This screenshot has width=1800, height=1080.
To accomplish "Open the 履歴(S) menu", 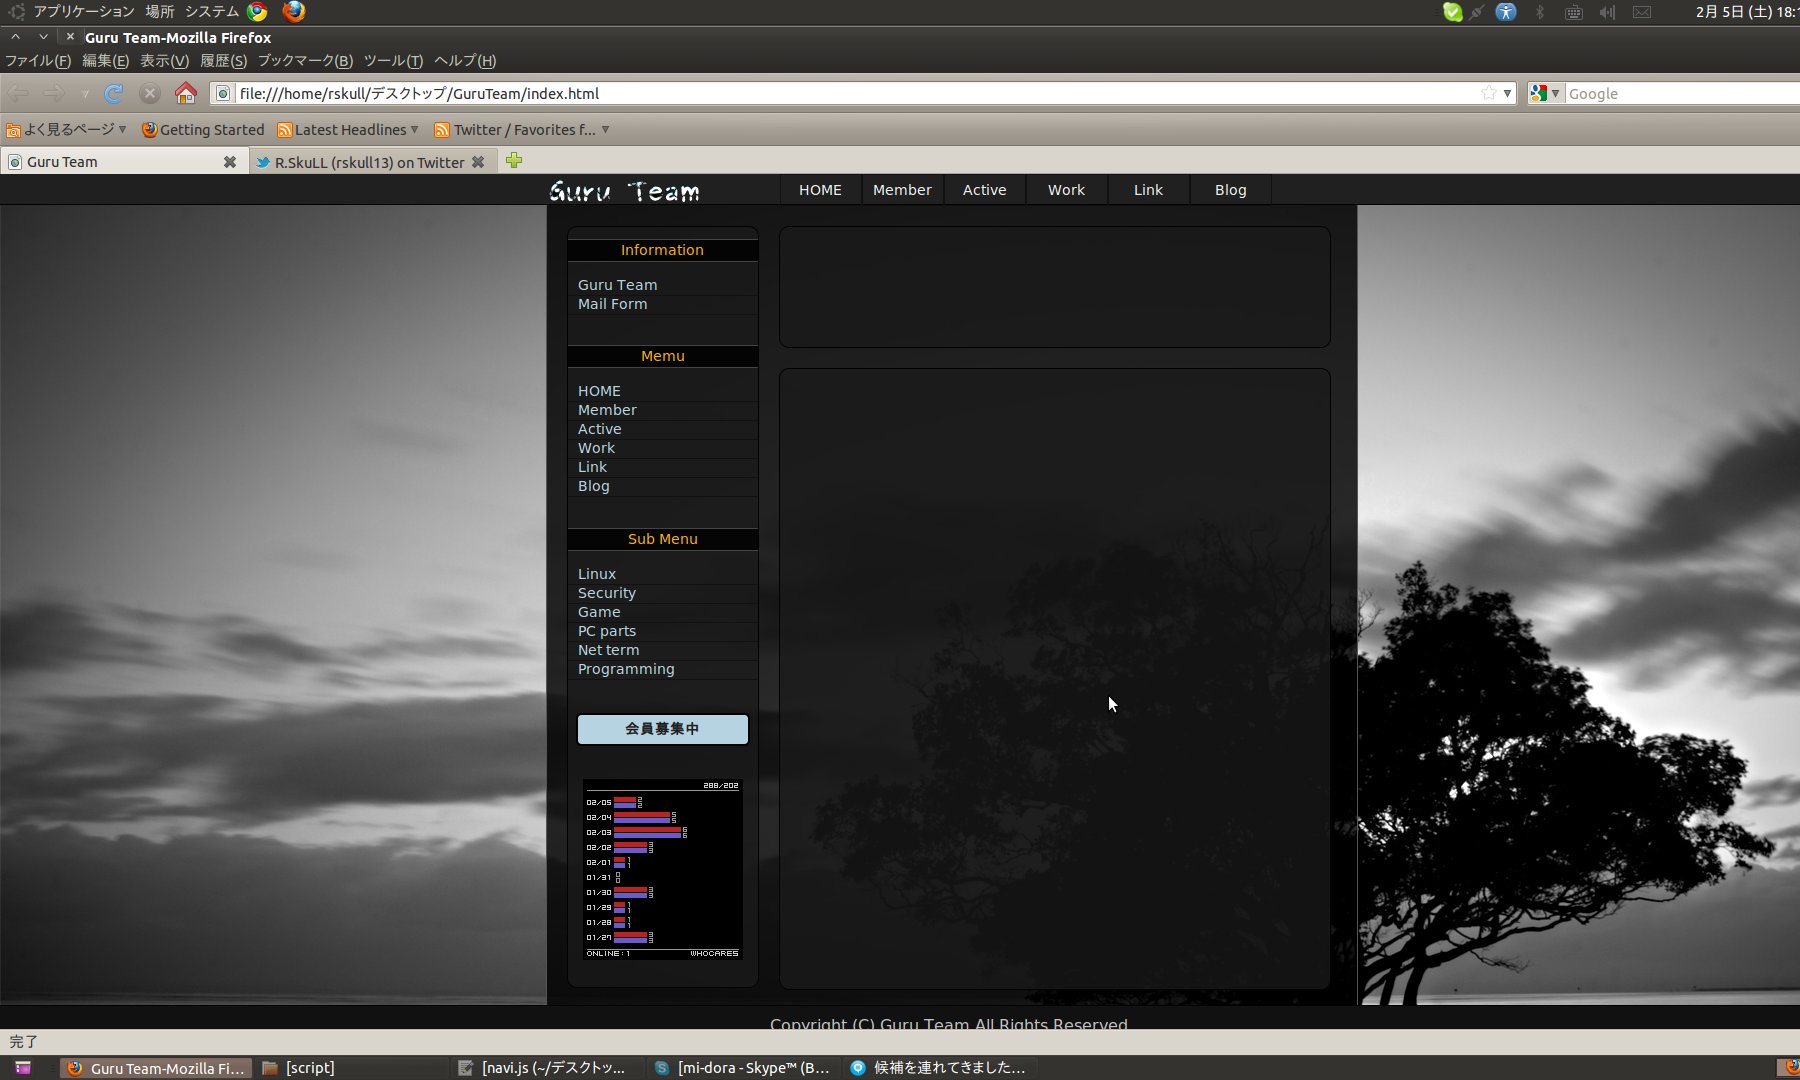I will (x=223, y=61).
